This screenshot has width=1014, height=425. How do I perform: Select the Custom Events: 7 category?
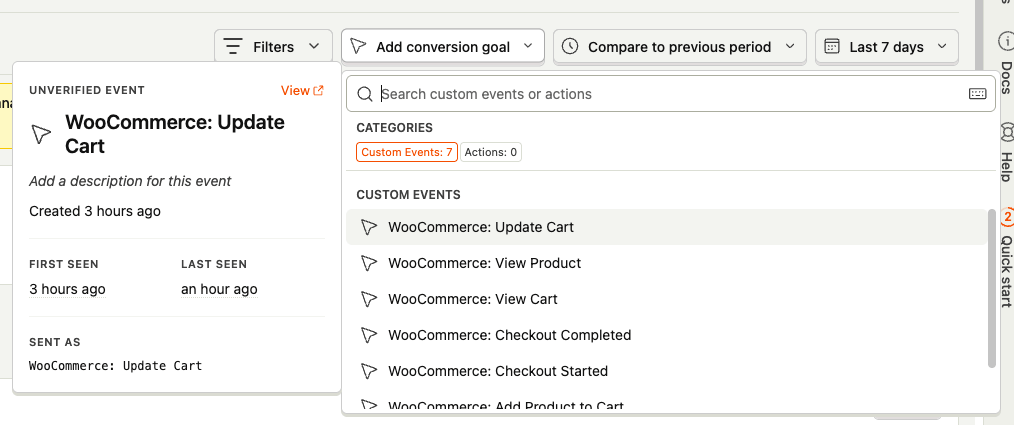[407, 153]
